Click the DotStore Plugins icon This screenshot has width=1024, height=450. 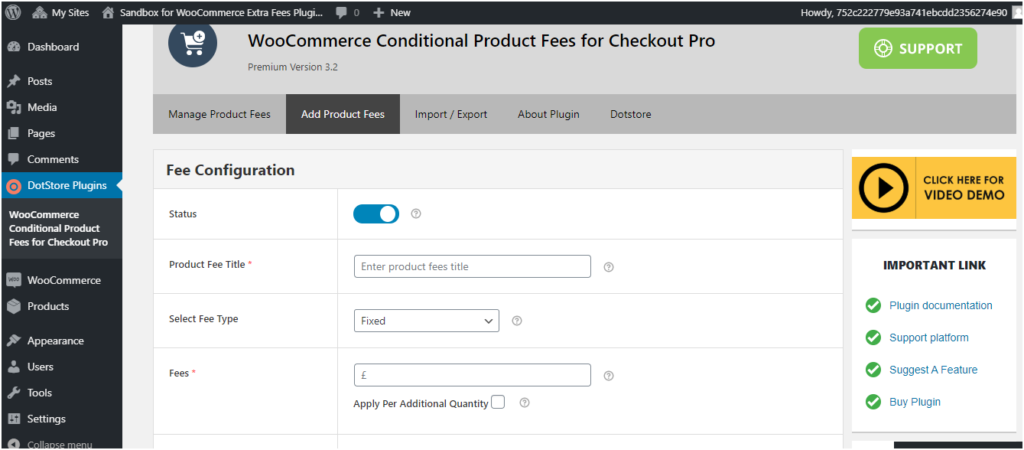coord(14,186)
